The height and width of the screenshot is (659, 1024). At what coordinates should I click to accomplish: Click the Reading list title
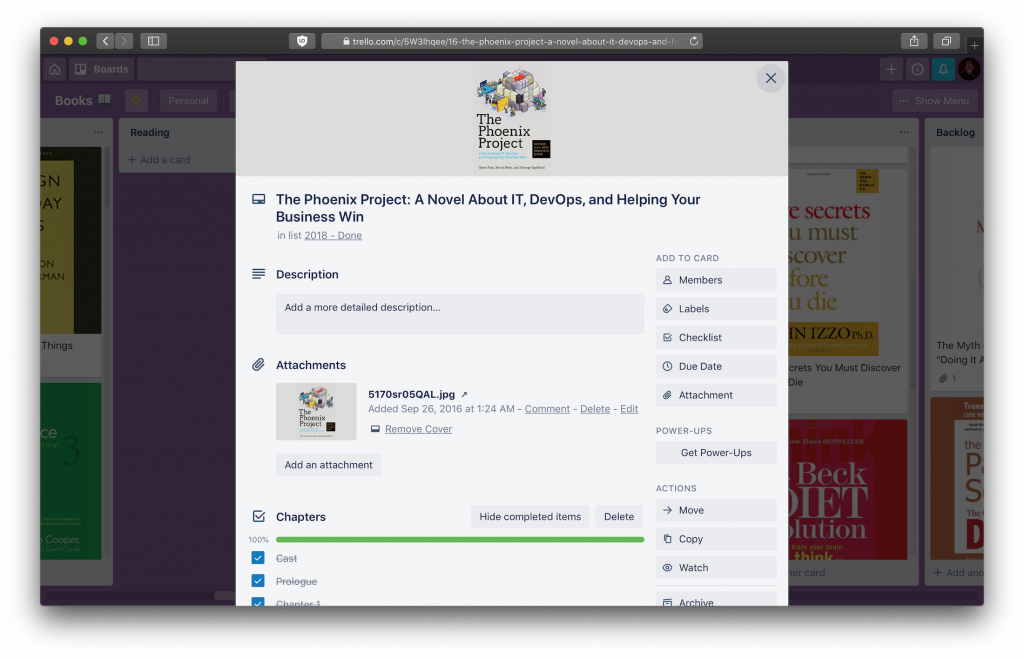point(150,133)
